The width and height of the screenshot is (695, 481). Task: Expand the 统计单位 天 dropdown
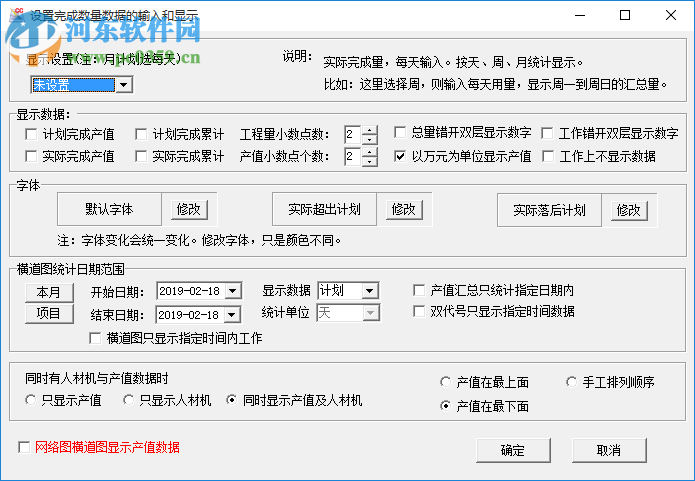point(370,313)
